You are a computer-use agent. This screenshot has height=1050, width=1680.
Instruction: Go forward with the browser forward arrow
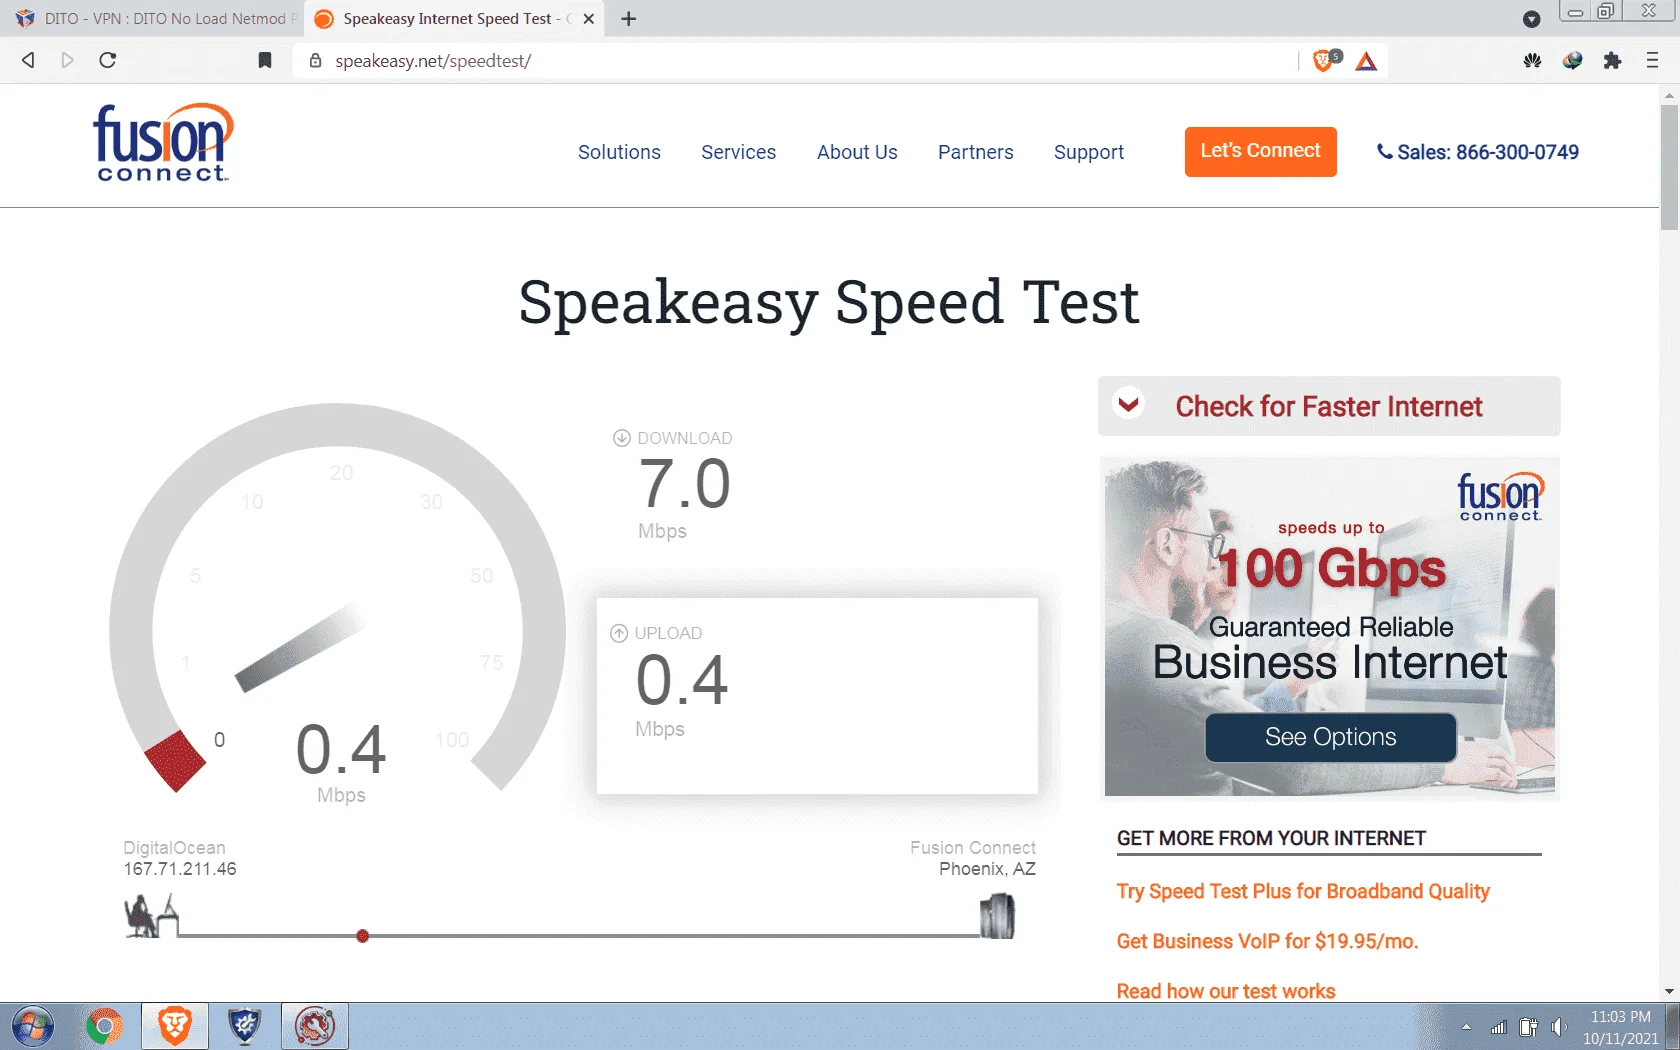tap(68, 60)
